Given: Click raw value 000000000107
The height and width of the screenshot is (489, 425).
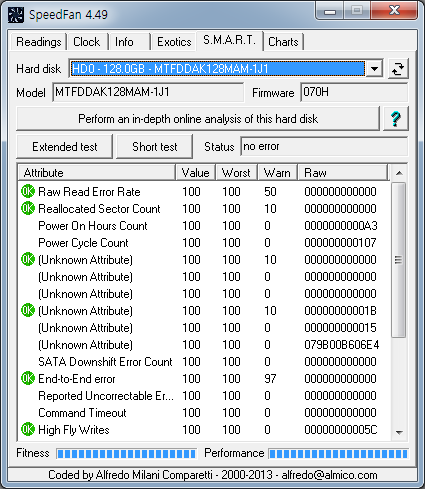Looking at the screenshot, I should point(340,243).
